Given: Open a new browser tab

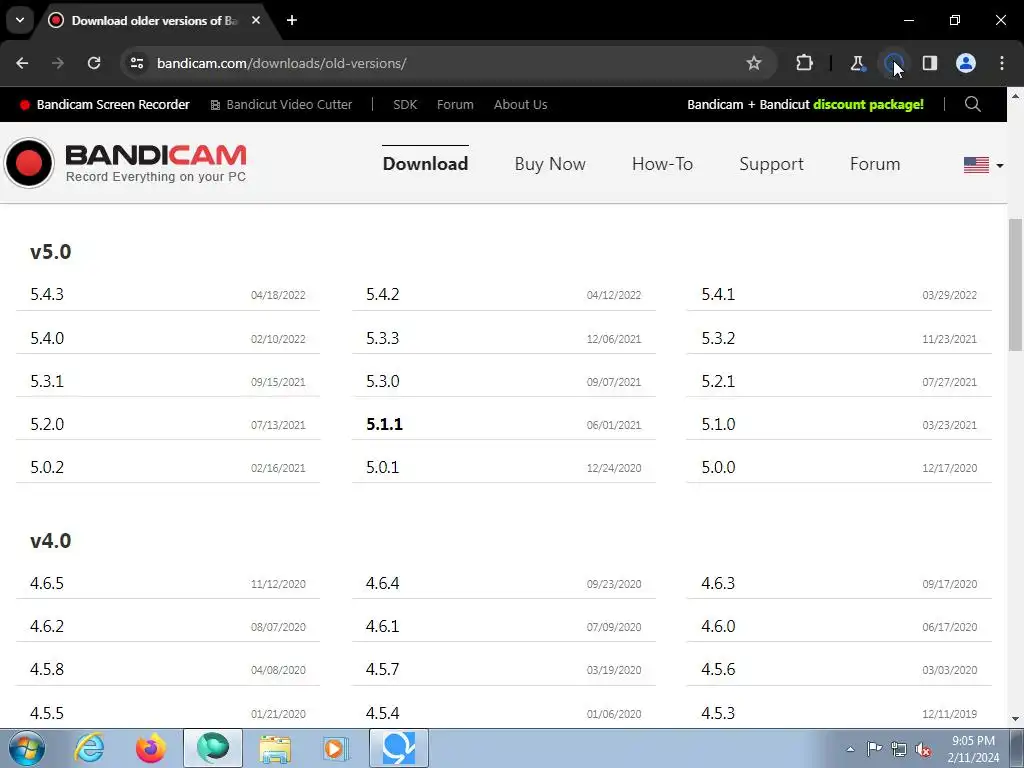Looking at the screenshot, I should (292, 20).
